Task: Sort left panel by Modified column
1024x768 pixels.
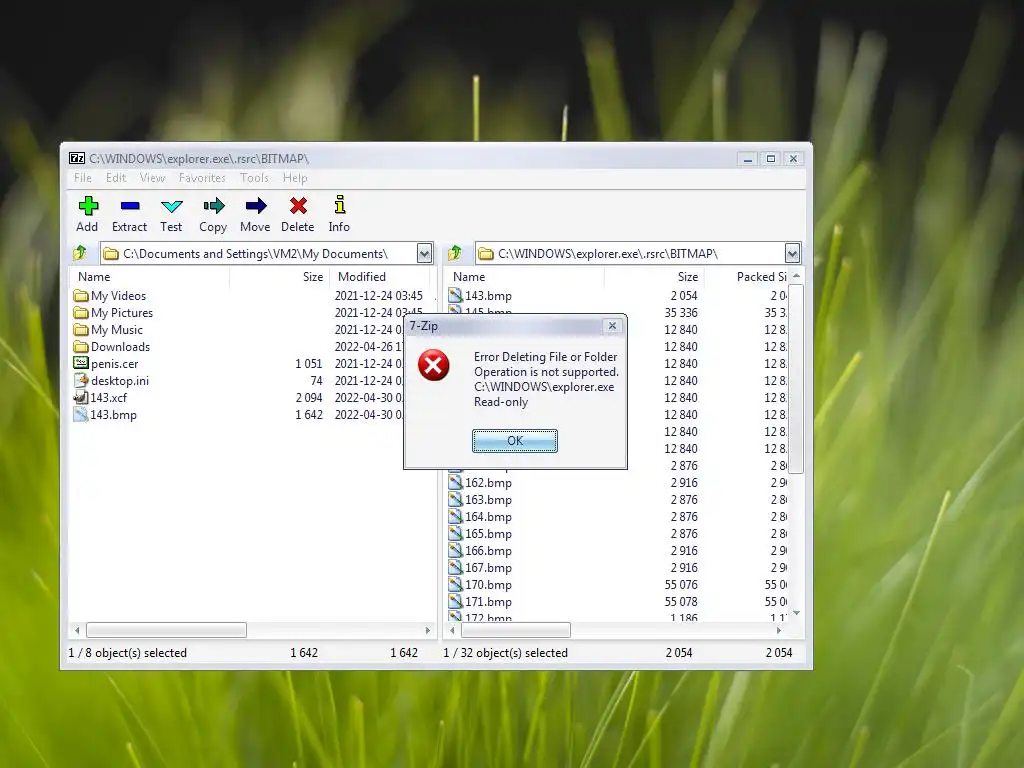Action: point(379,277)
